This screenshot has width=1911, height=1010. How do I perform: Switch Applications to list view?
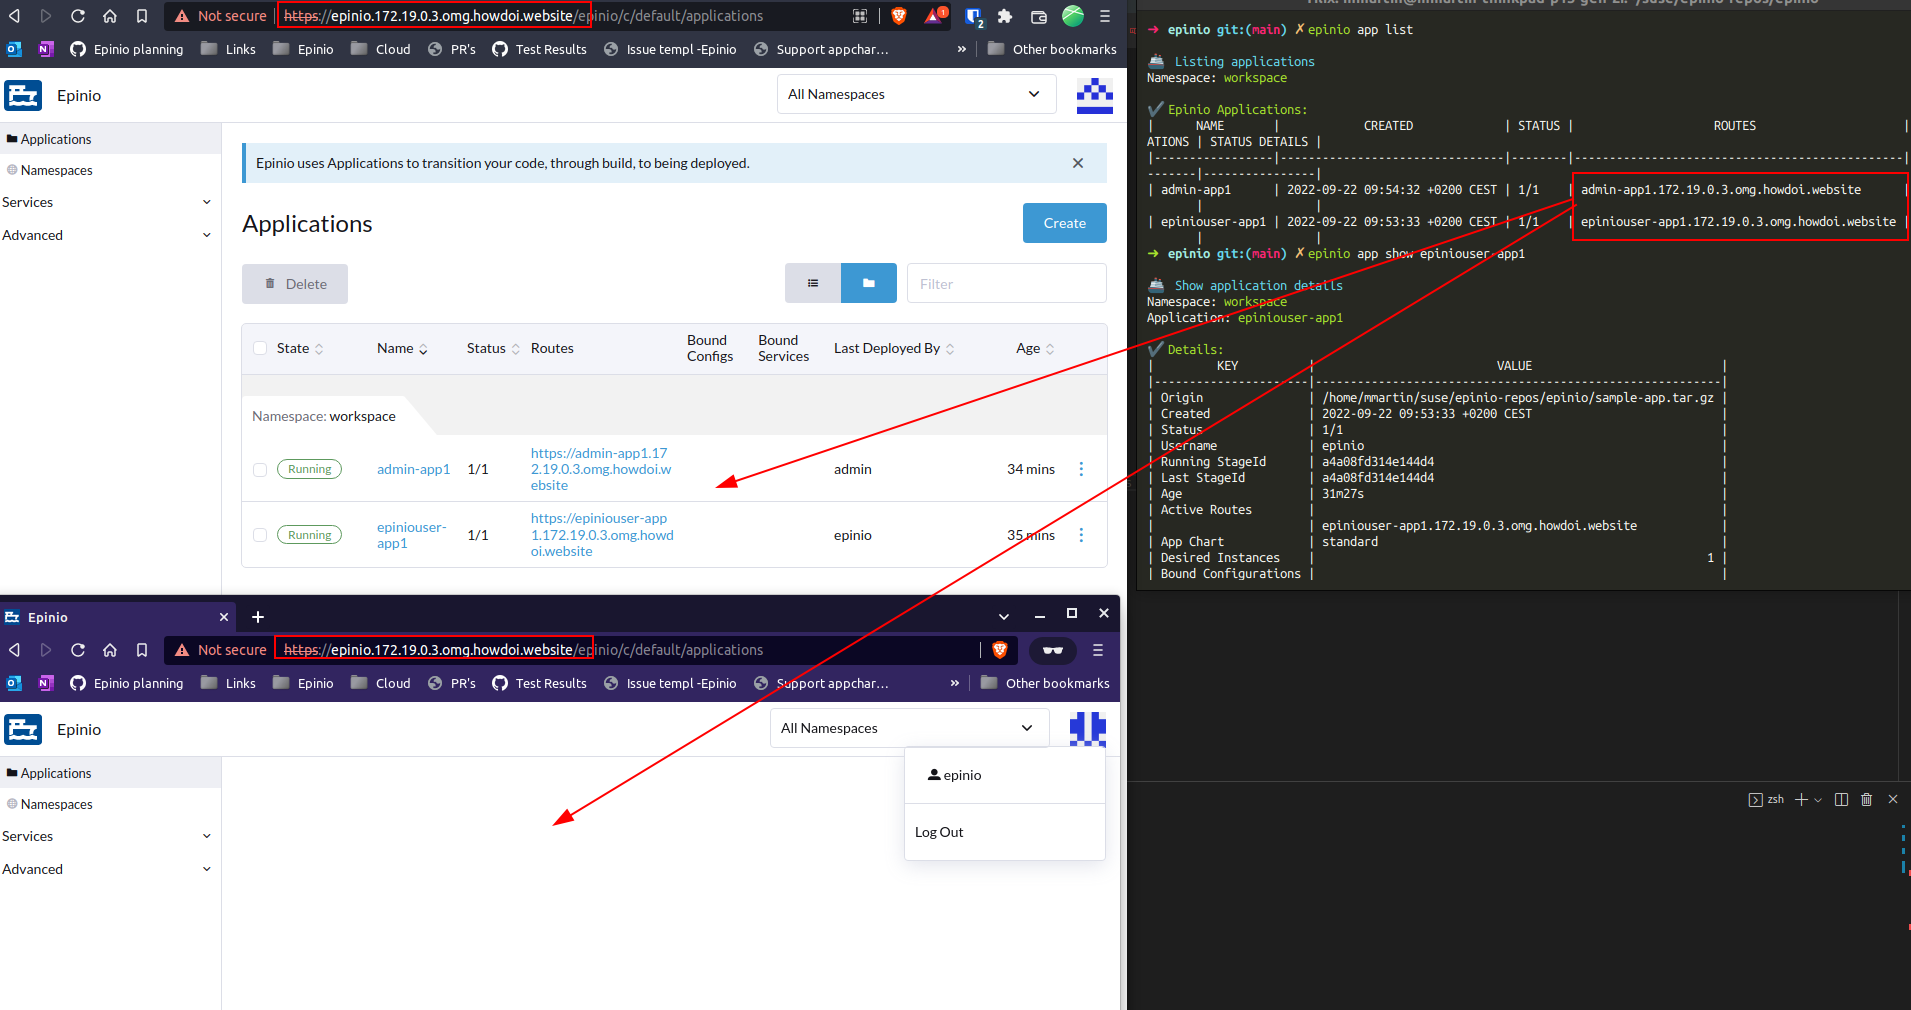[x=812, y=283]
